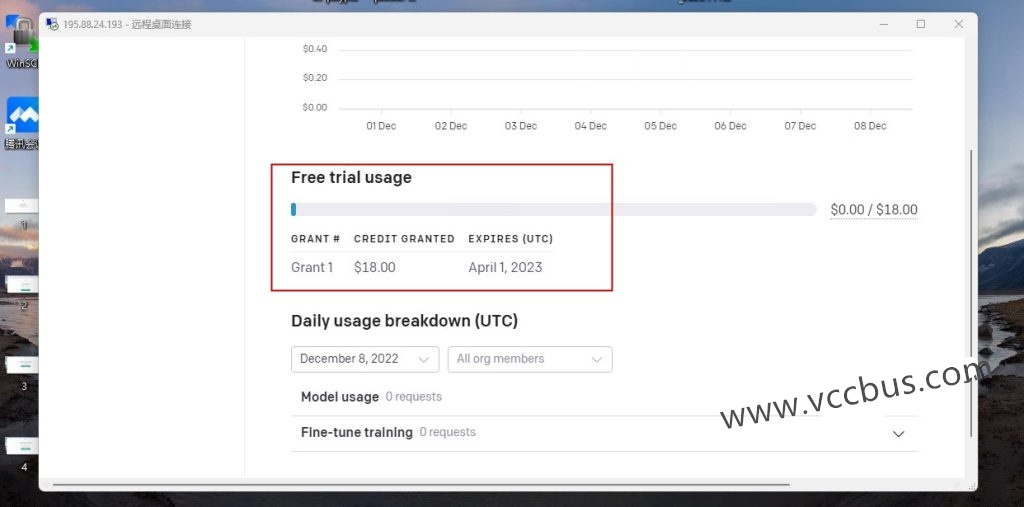1024x507 pixels.
Task: Click the Grant 1 row entry
Action: 312,267
